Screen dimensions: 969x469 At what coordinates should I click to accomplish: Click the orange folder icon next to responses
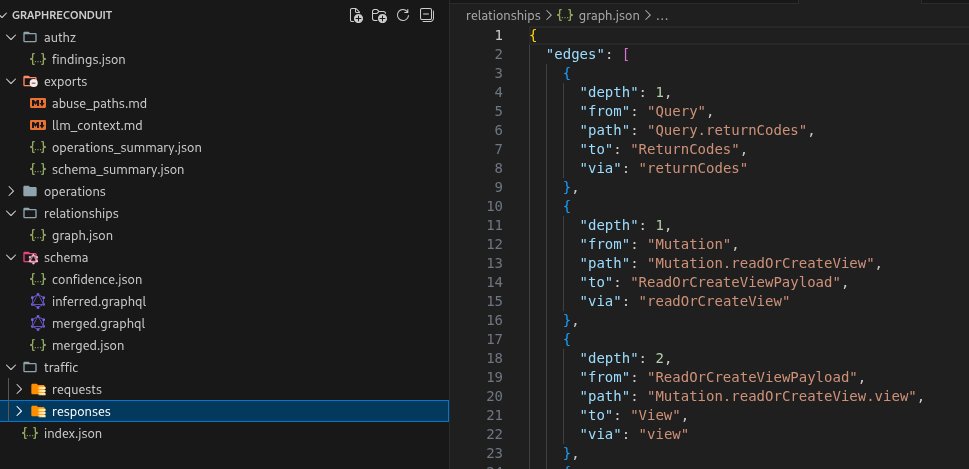click(38, 412)
